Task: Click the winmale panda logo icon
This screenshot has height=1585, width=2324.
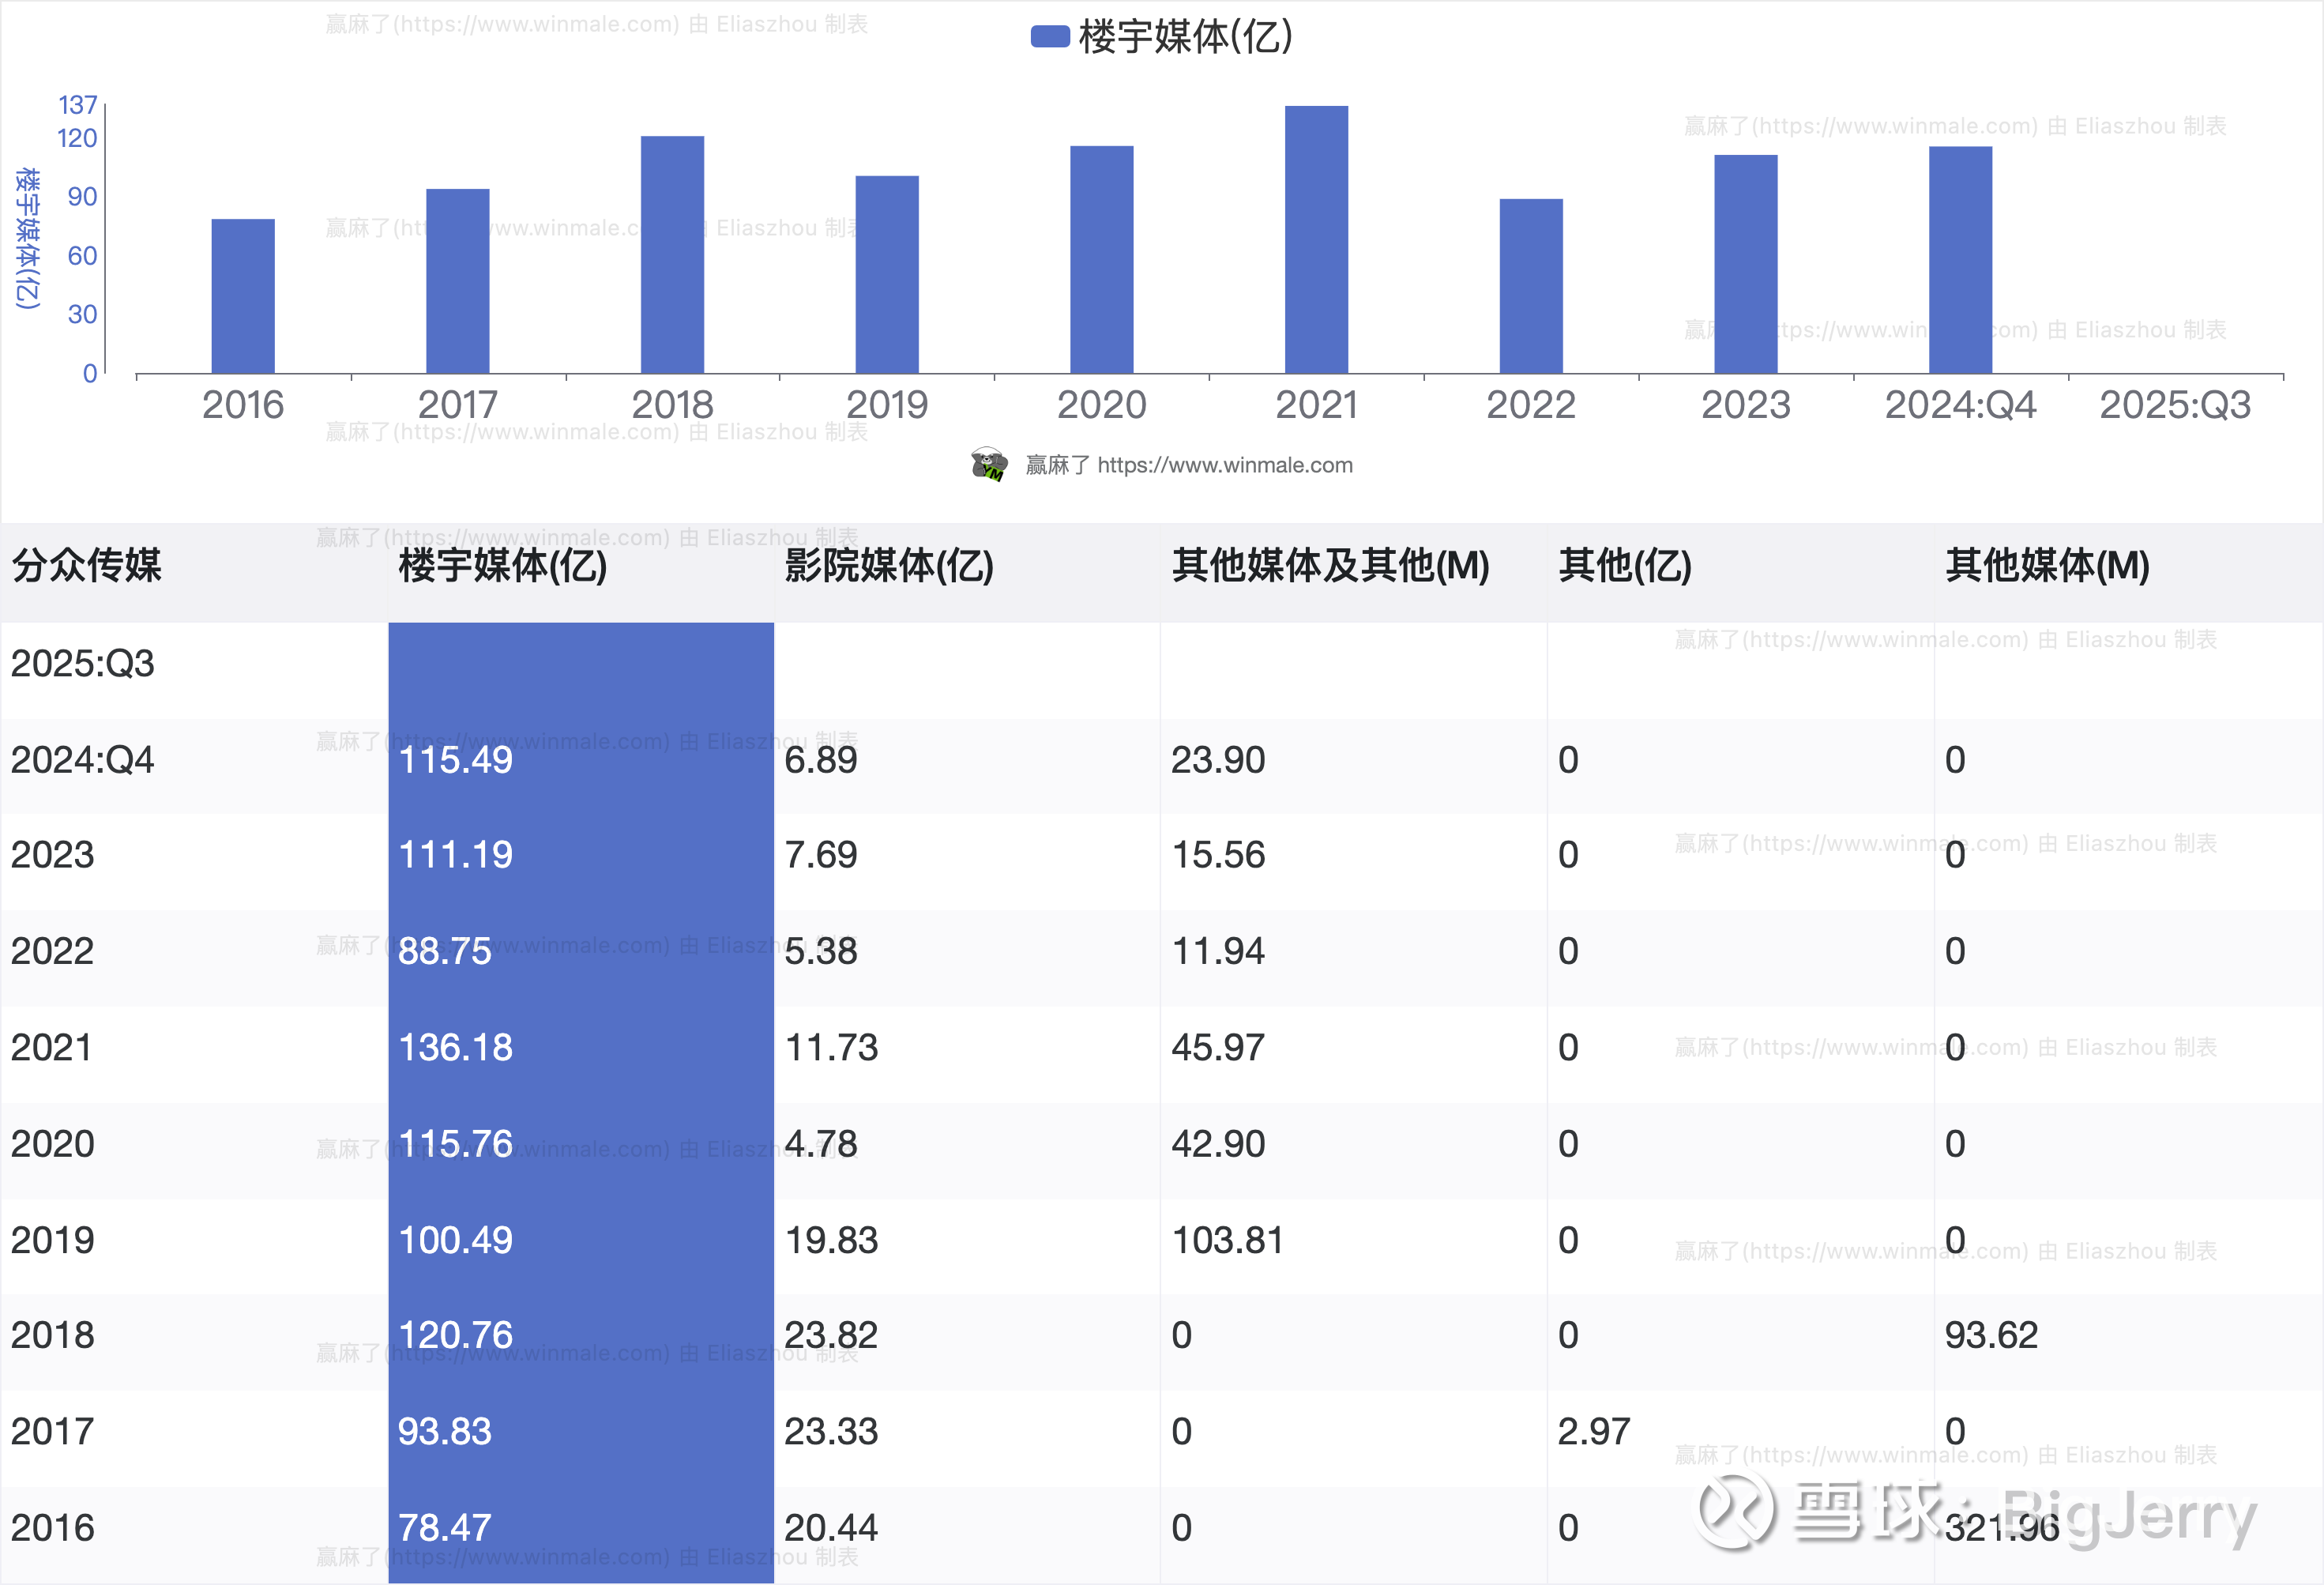Action: pos(988,464)
